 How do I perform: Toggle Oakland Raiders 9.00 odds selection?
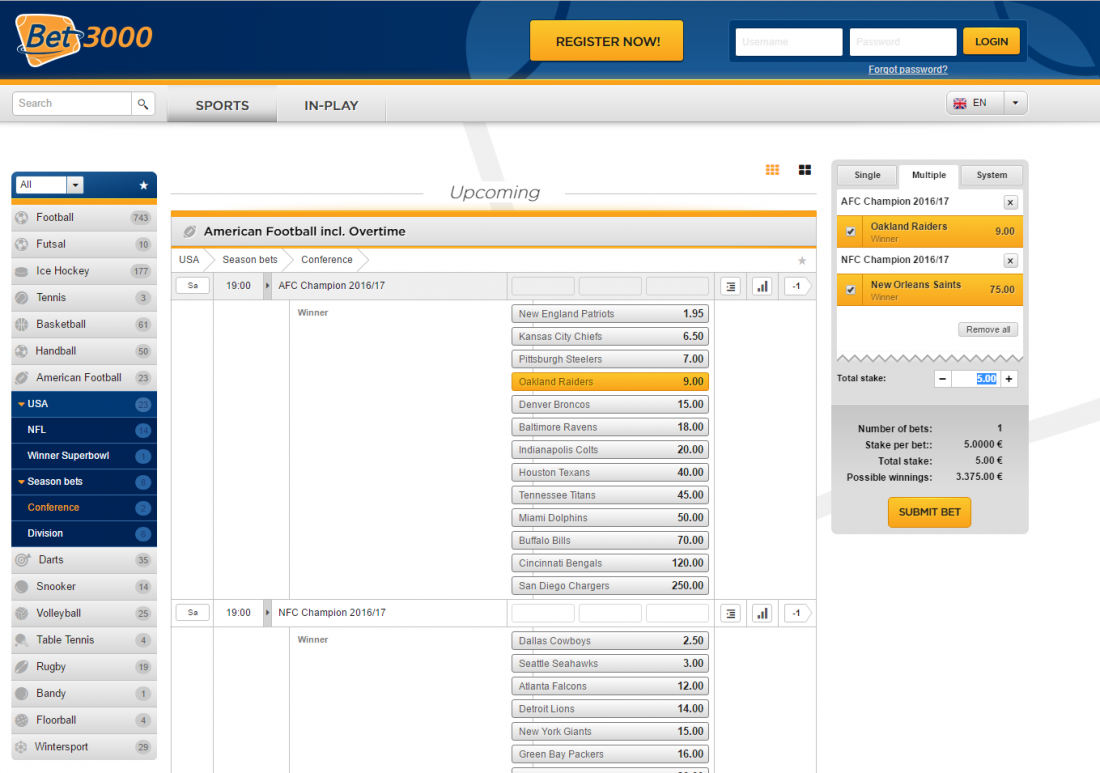610,382
